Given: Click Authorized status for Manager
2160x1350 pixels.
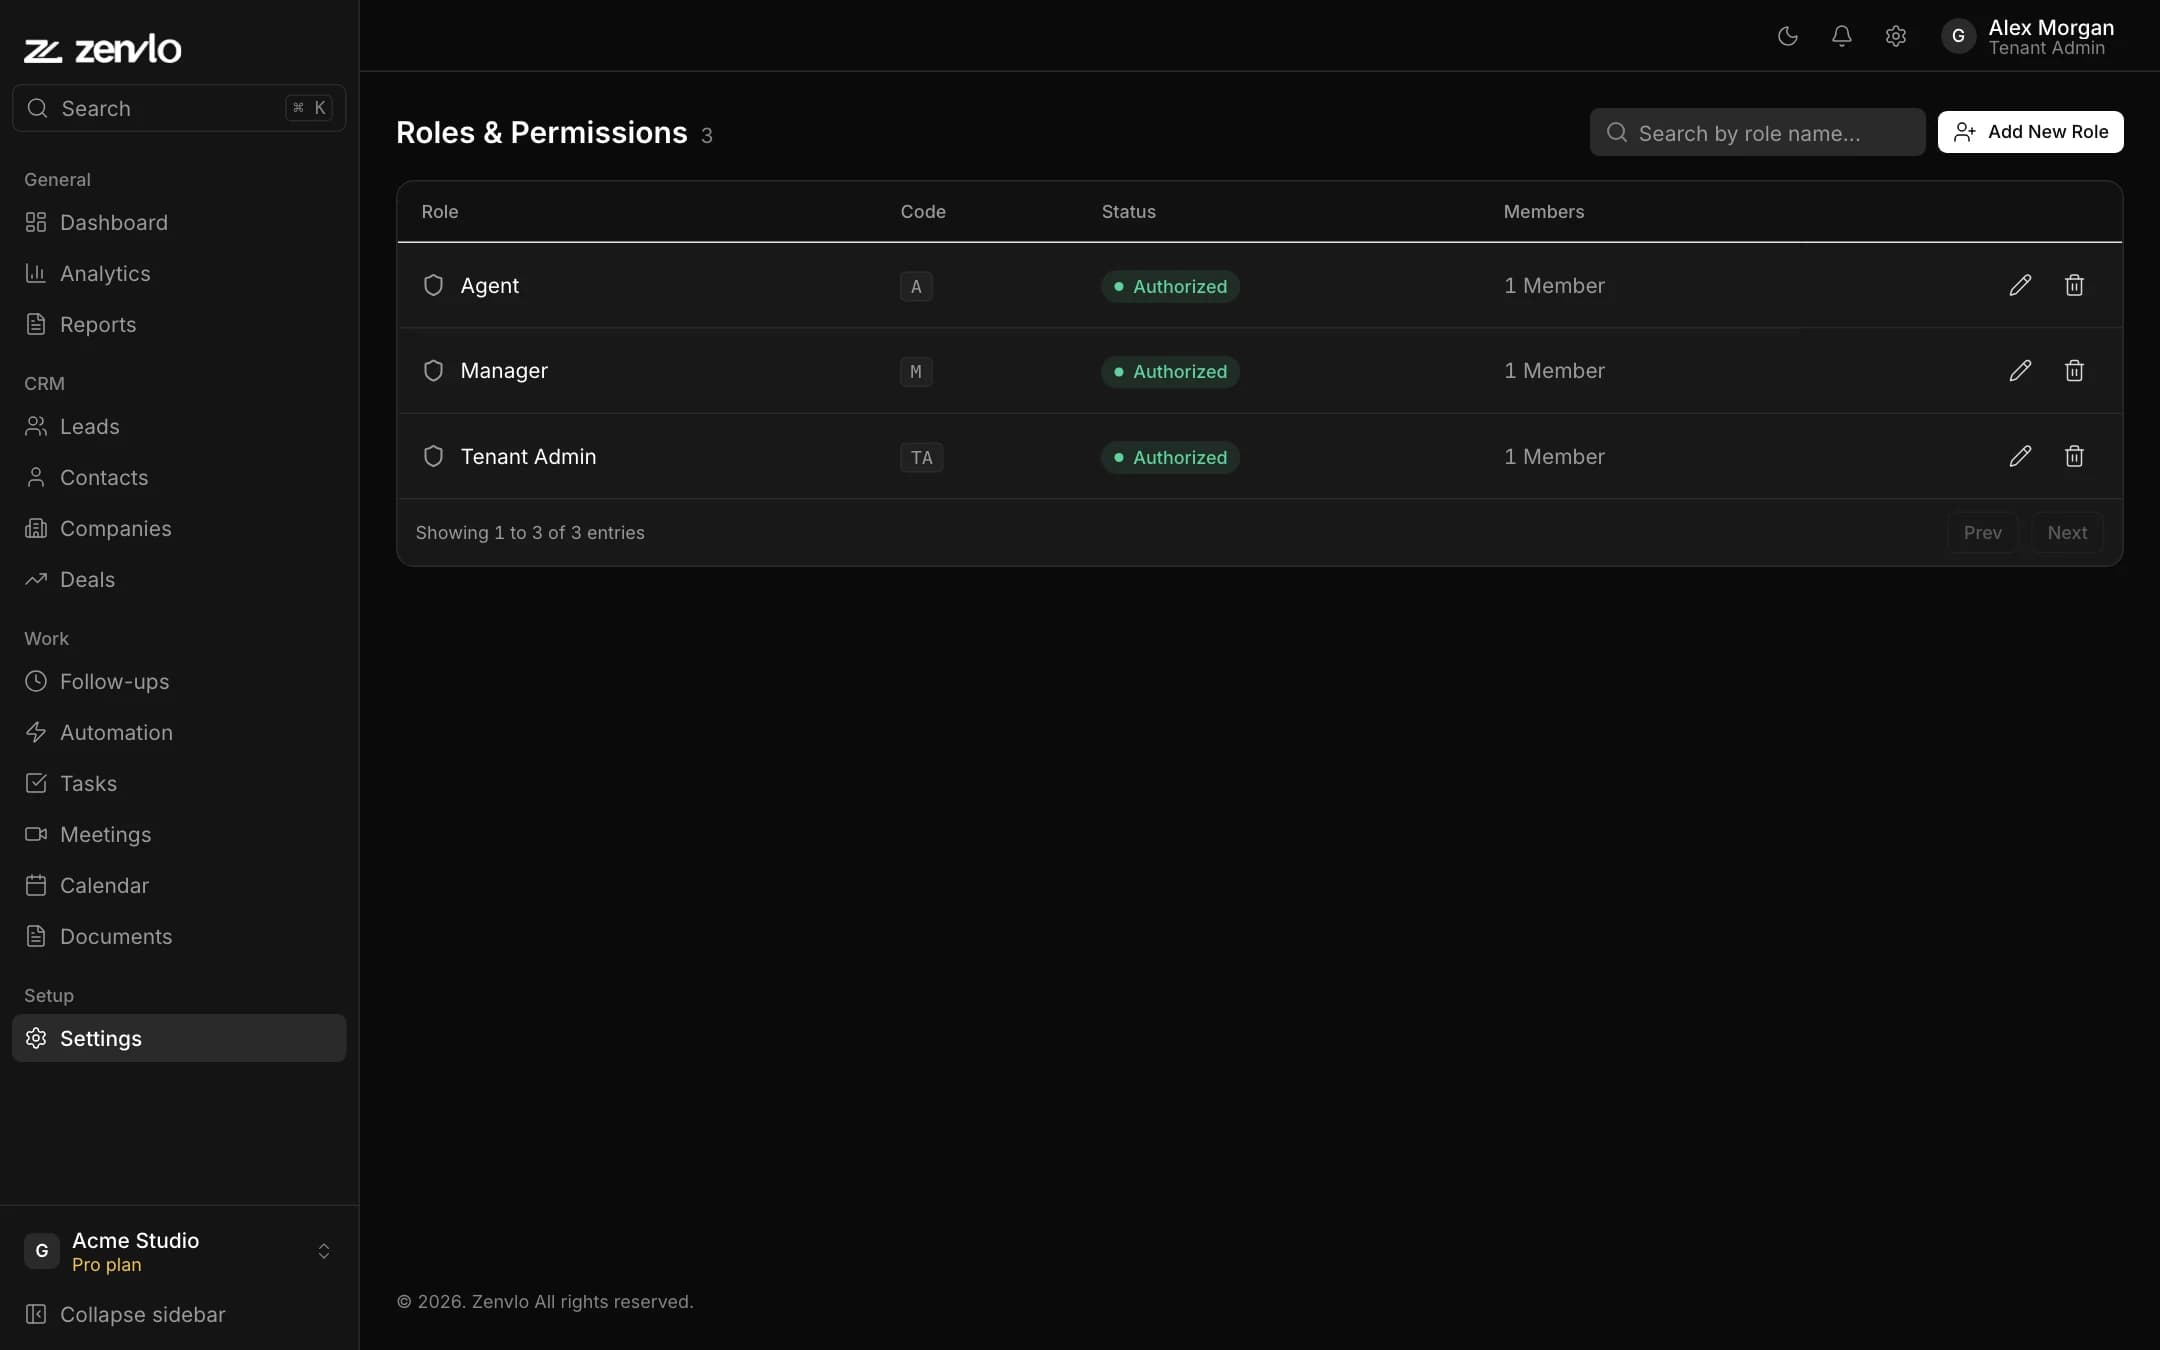Looking at the screenshot, I should pyautogui.click(x=1170, y=371).
